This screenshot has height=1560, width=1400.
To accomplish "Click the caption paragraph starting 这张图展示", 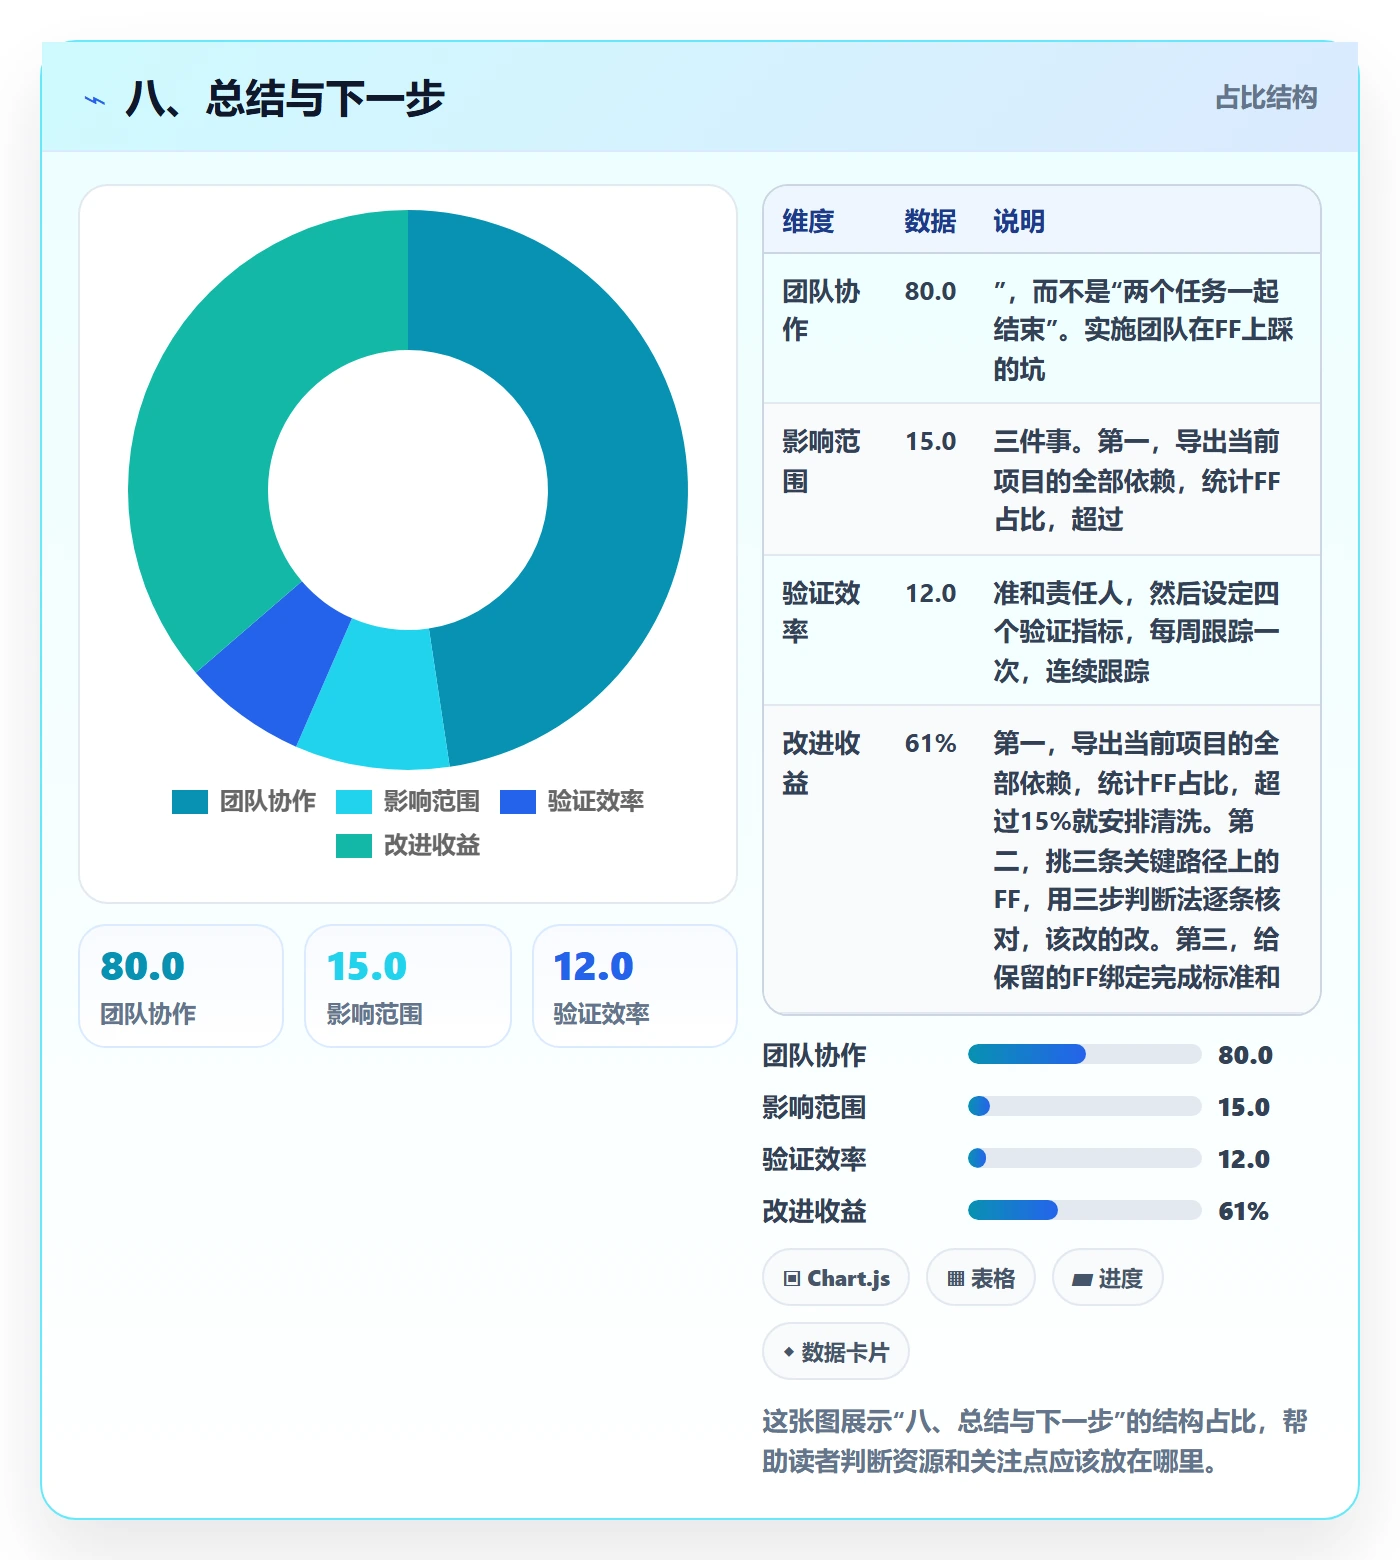I will tap(1035, 1441).
